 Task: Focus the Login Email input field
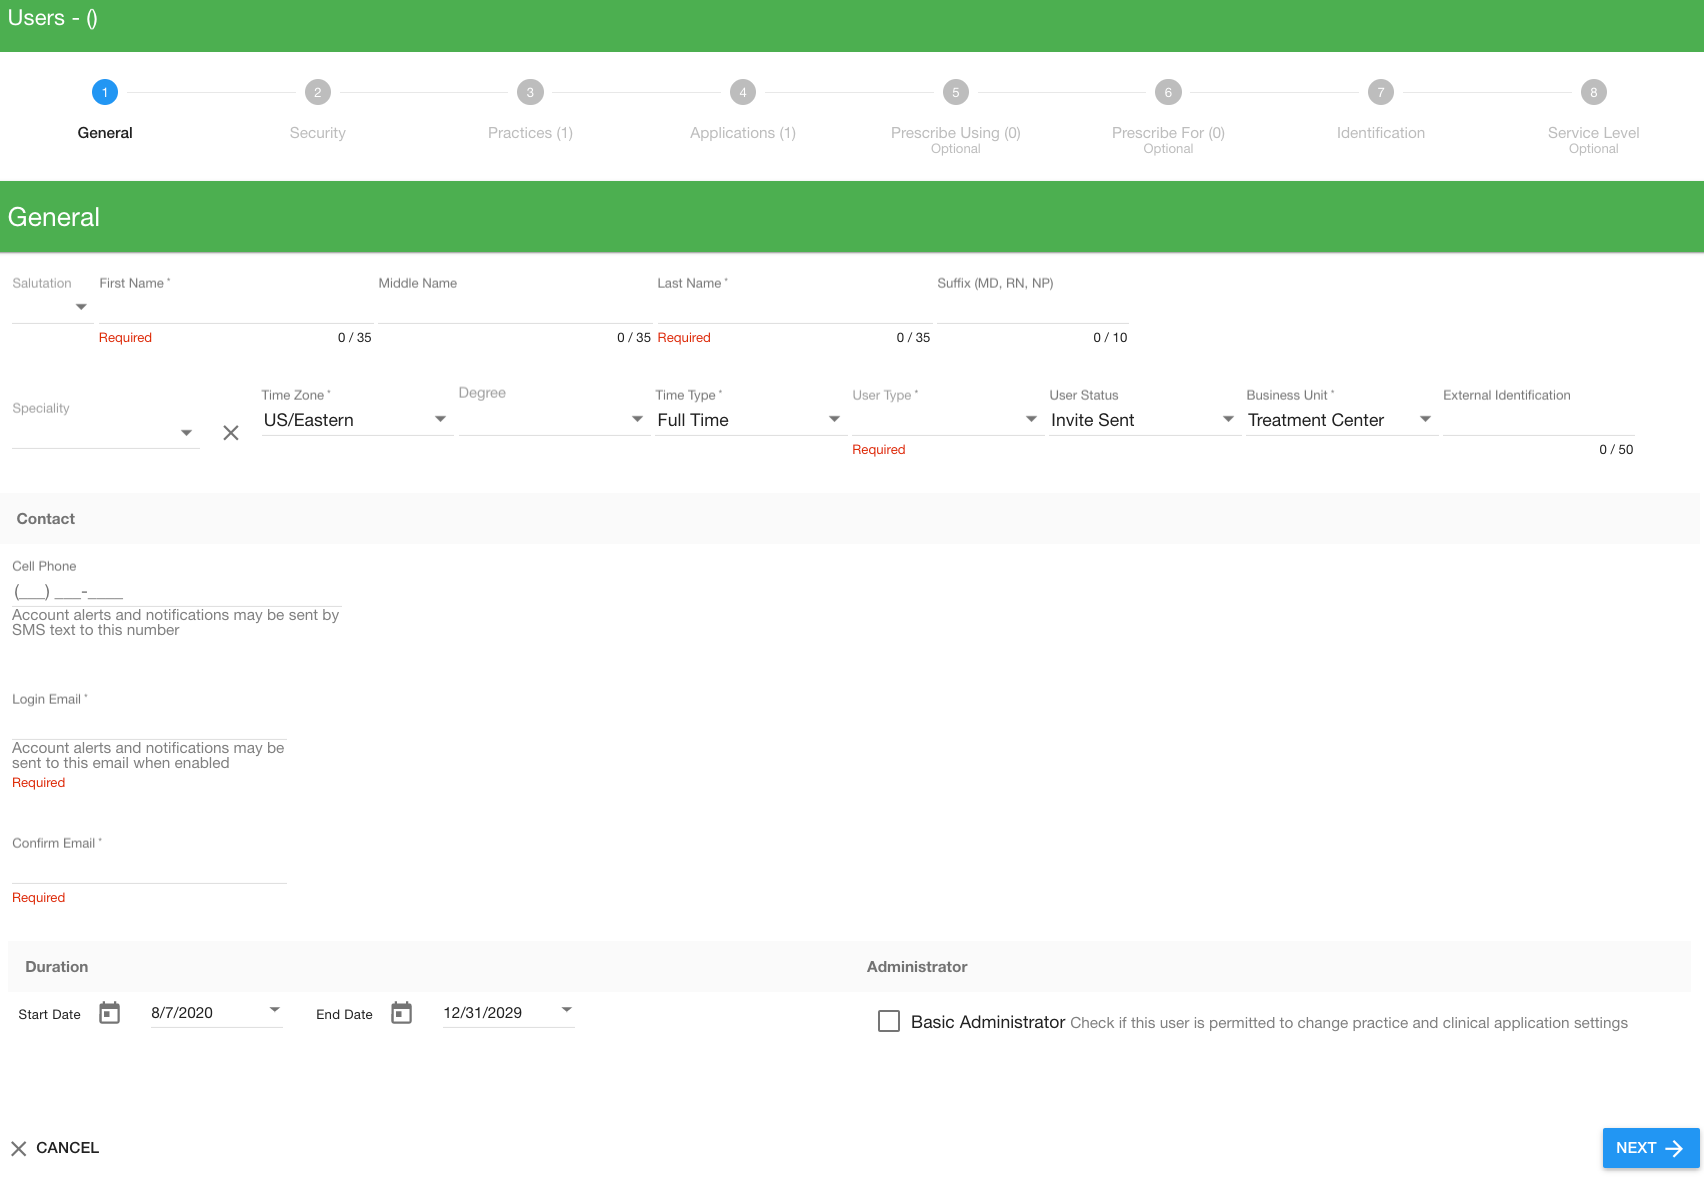tap(150, 725)
